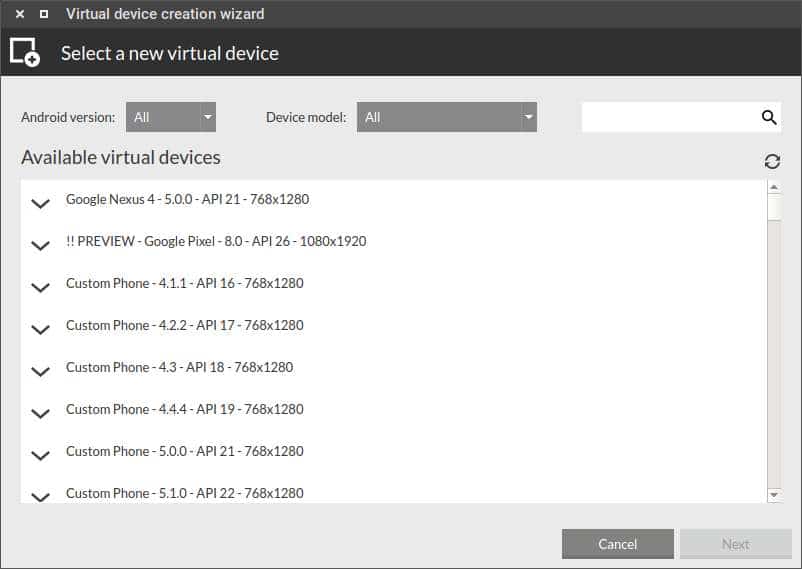Click the vertical scrollbar thumb
This screenshot has height=569, width=802.
tap(774, 207)
